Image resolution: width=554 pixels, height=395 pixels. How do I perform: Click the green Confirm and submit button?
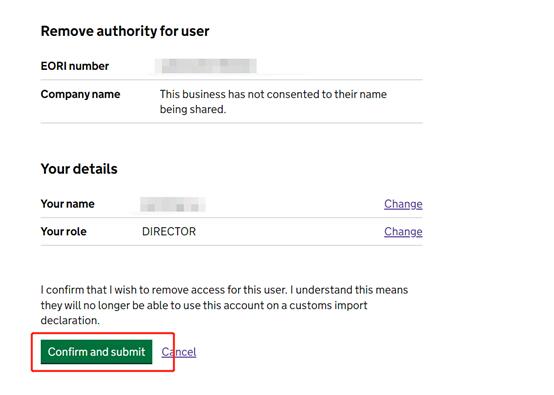point(96,352)
